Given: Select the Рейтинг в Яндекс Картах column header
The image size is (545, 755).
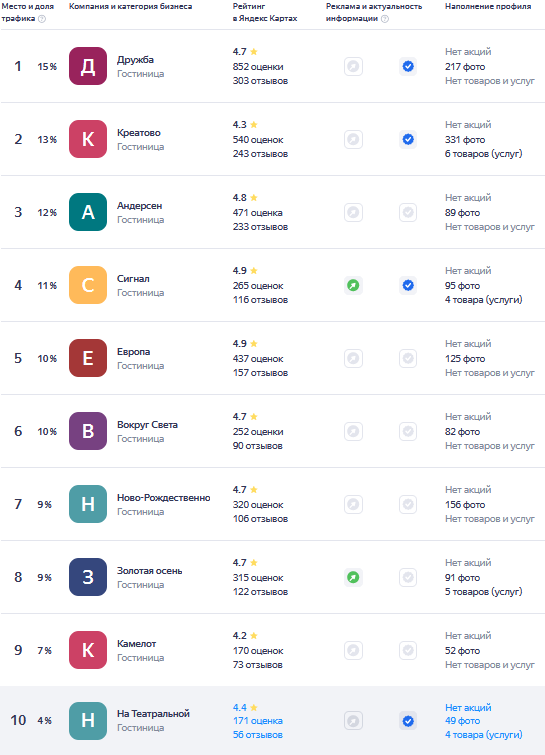Looking at the screenshot, I should tap(265, 13).
